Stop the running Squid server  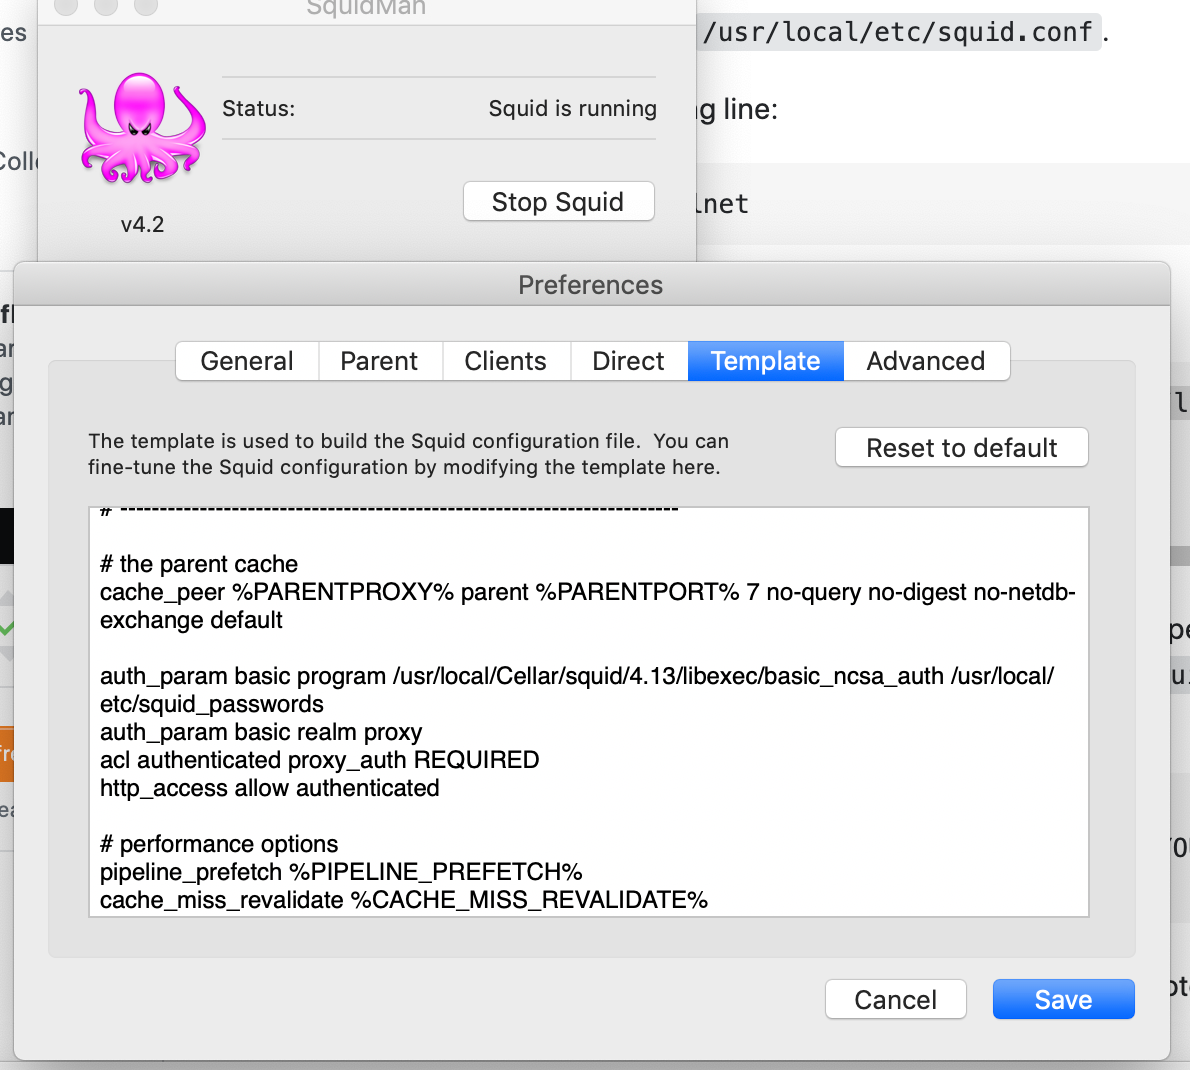559,202
